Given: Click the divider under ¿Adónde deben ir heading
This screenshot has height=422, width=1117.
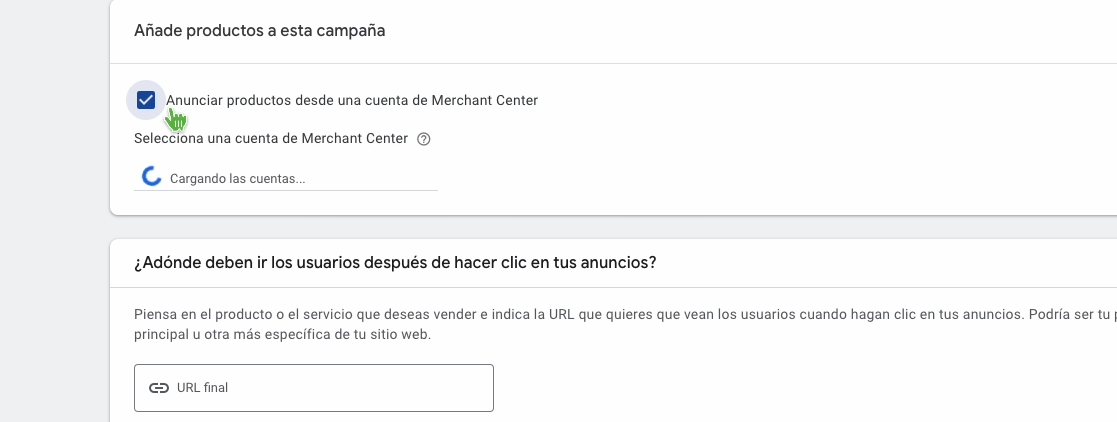Looking at the screenshot, I should point(600,288).
